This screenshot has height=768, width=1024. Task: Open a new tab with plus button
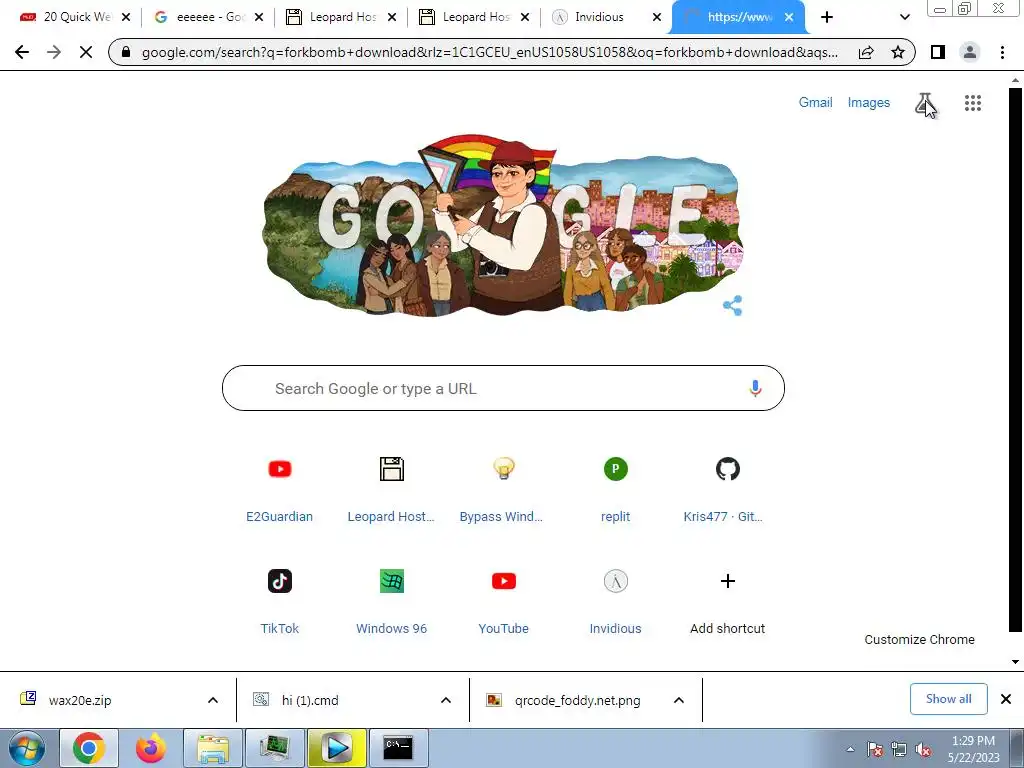pos(827,17)
